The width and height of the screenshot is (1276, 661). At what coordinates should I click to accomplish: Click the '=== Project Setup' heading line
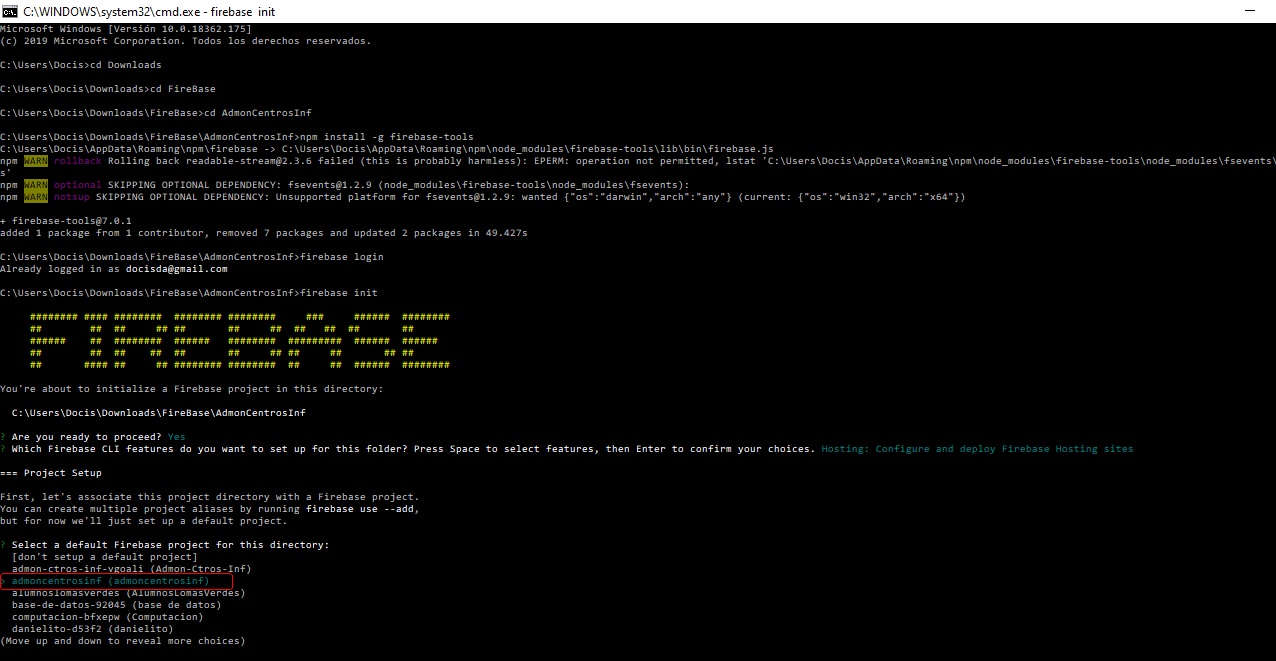(51, 473)
